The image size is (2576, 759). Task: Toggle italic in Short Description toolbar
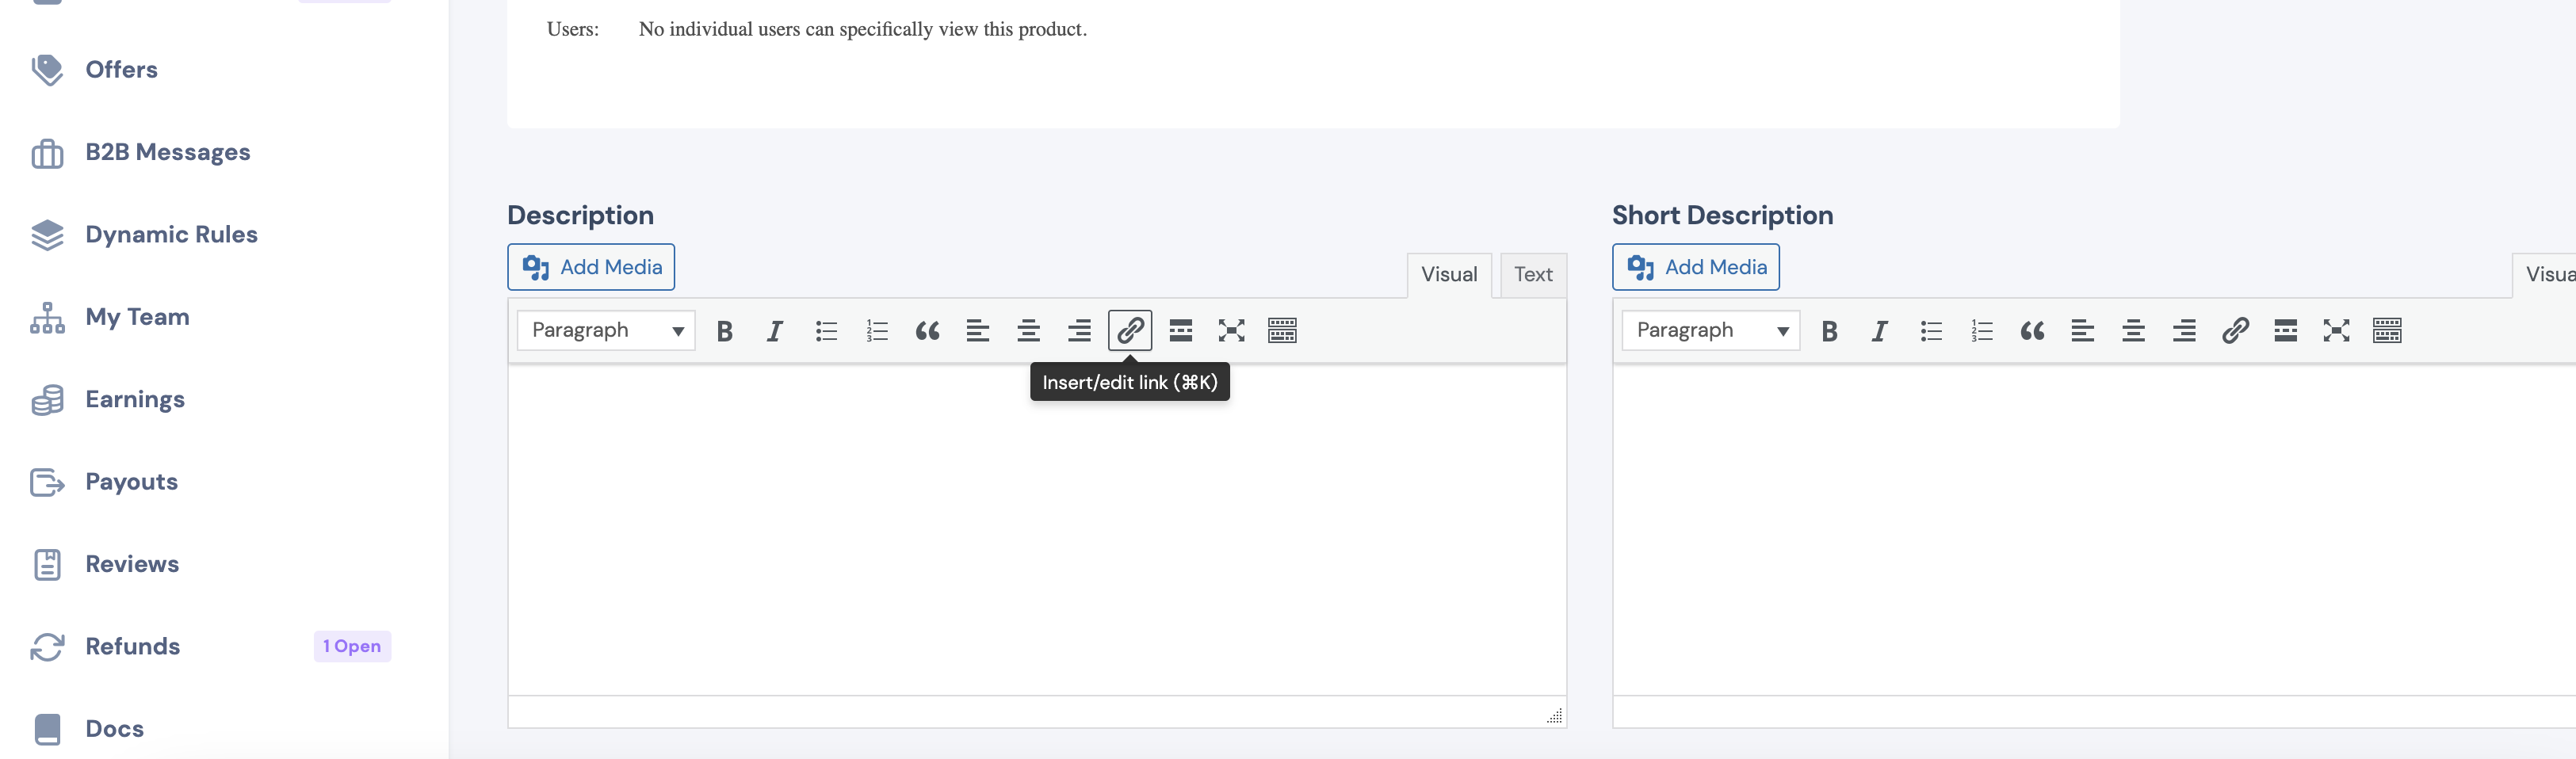click(x=1880, y=331)
